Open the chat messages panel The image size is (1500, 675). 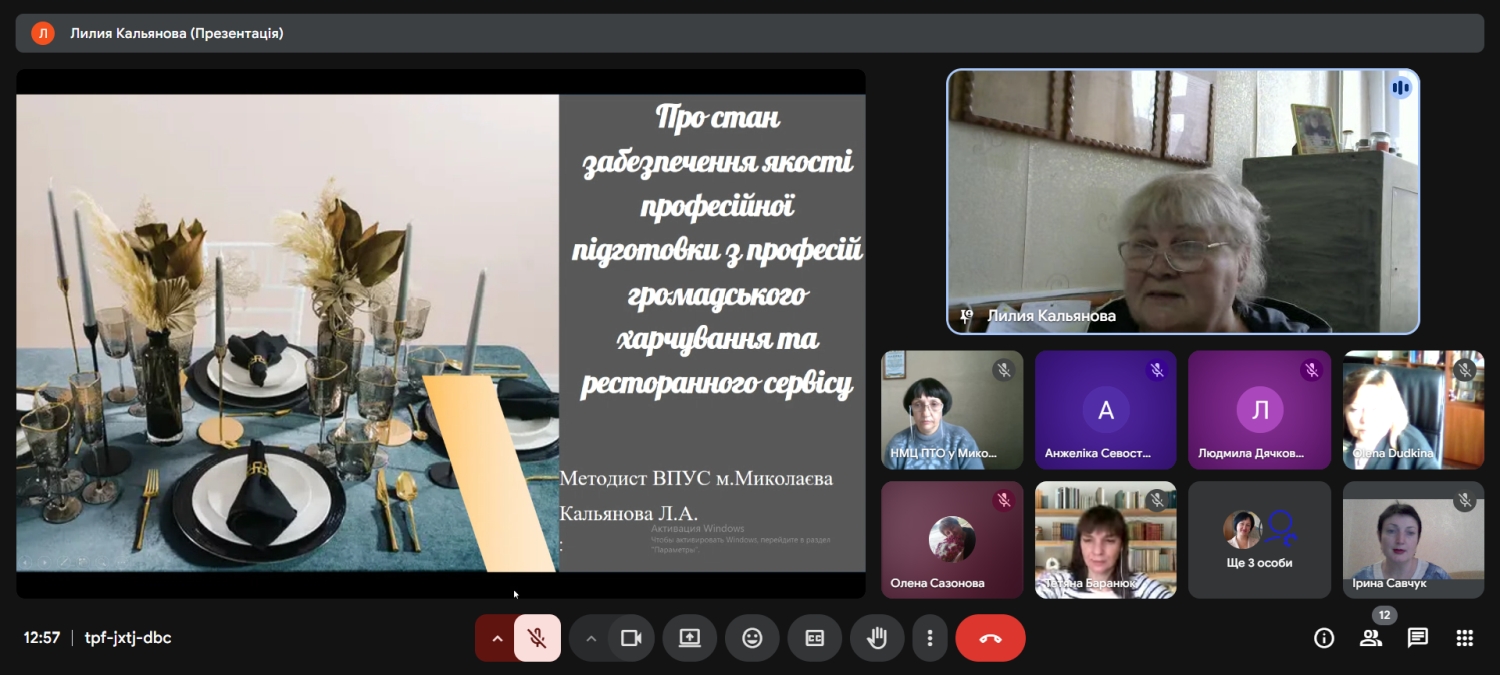(1417, 638)
